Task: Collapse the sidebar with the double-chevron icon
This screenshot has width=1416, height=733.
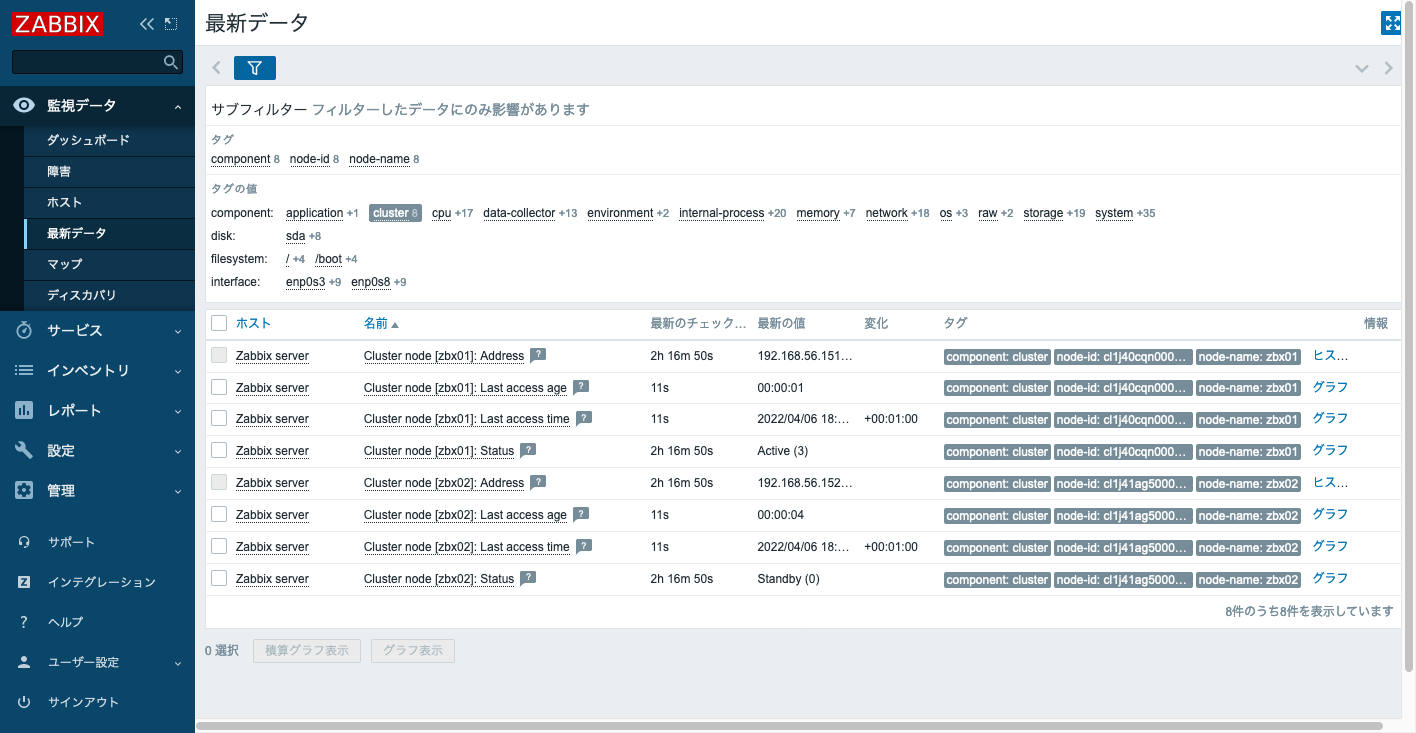Action: tap(146, 23)
